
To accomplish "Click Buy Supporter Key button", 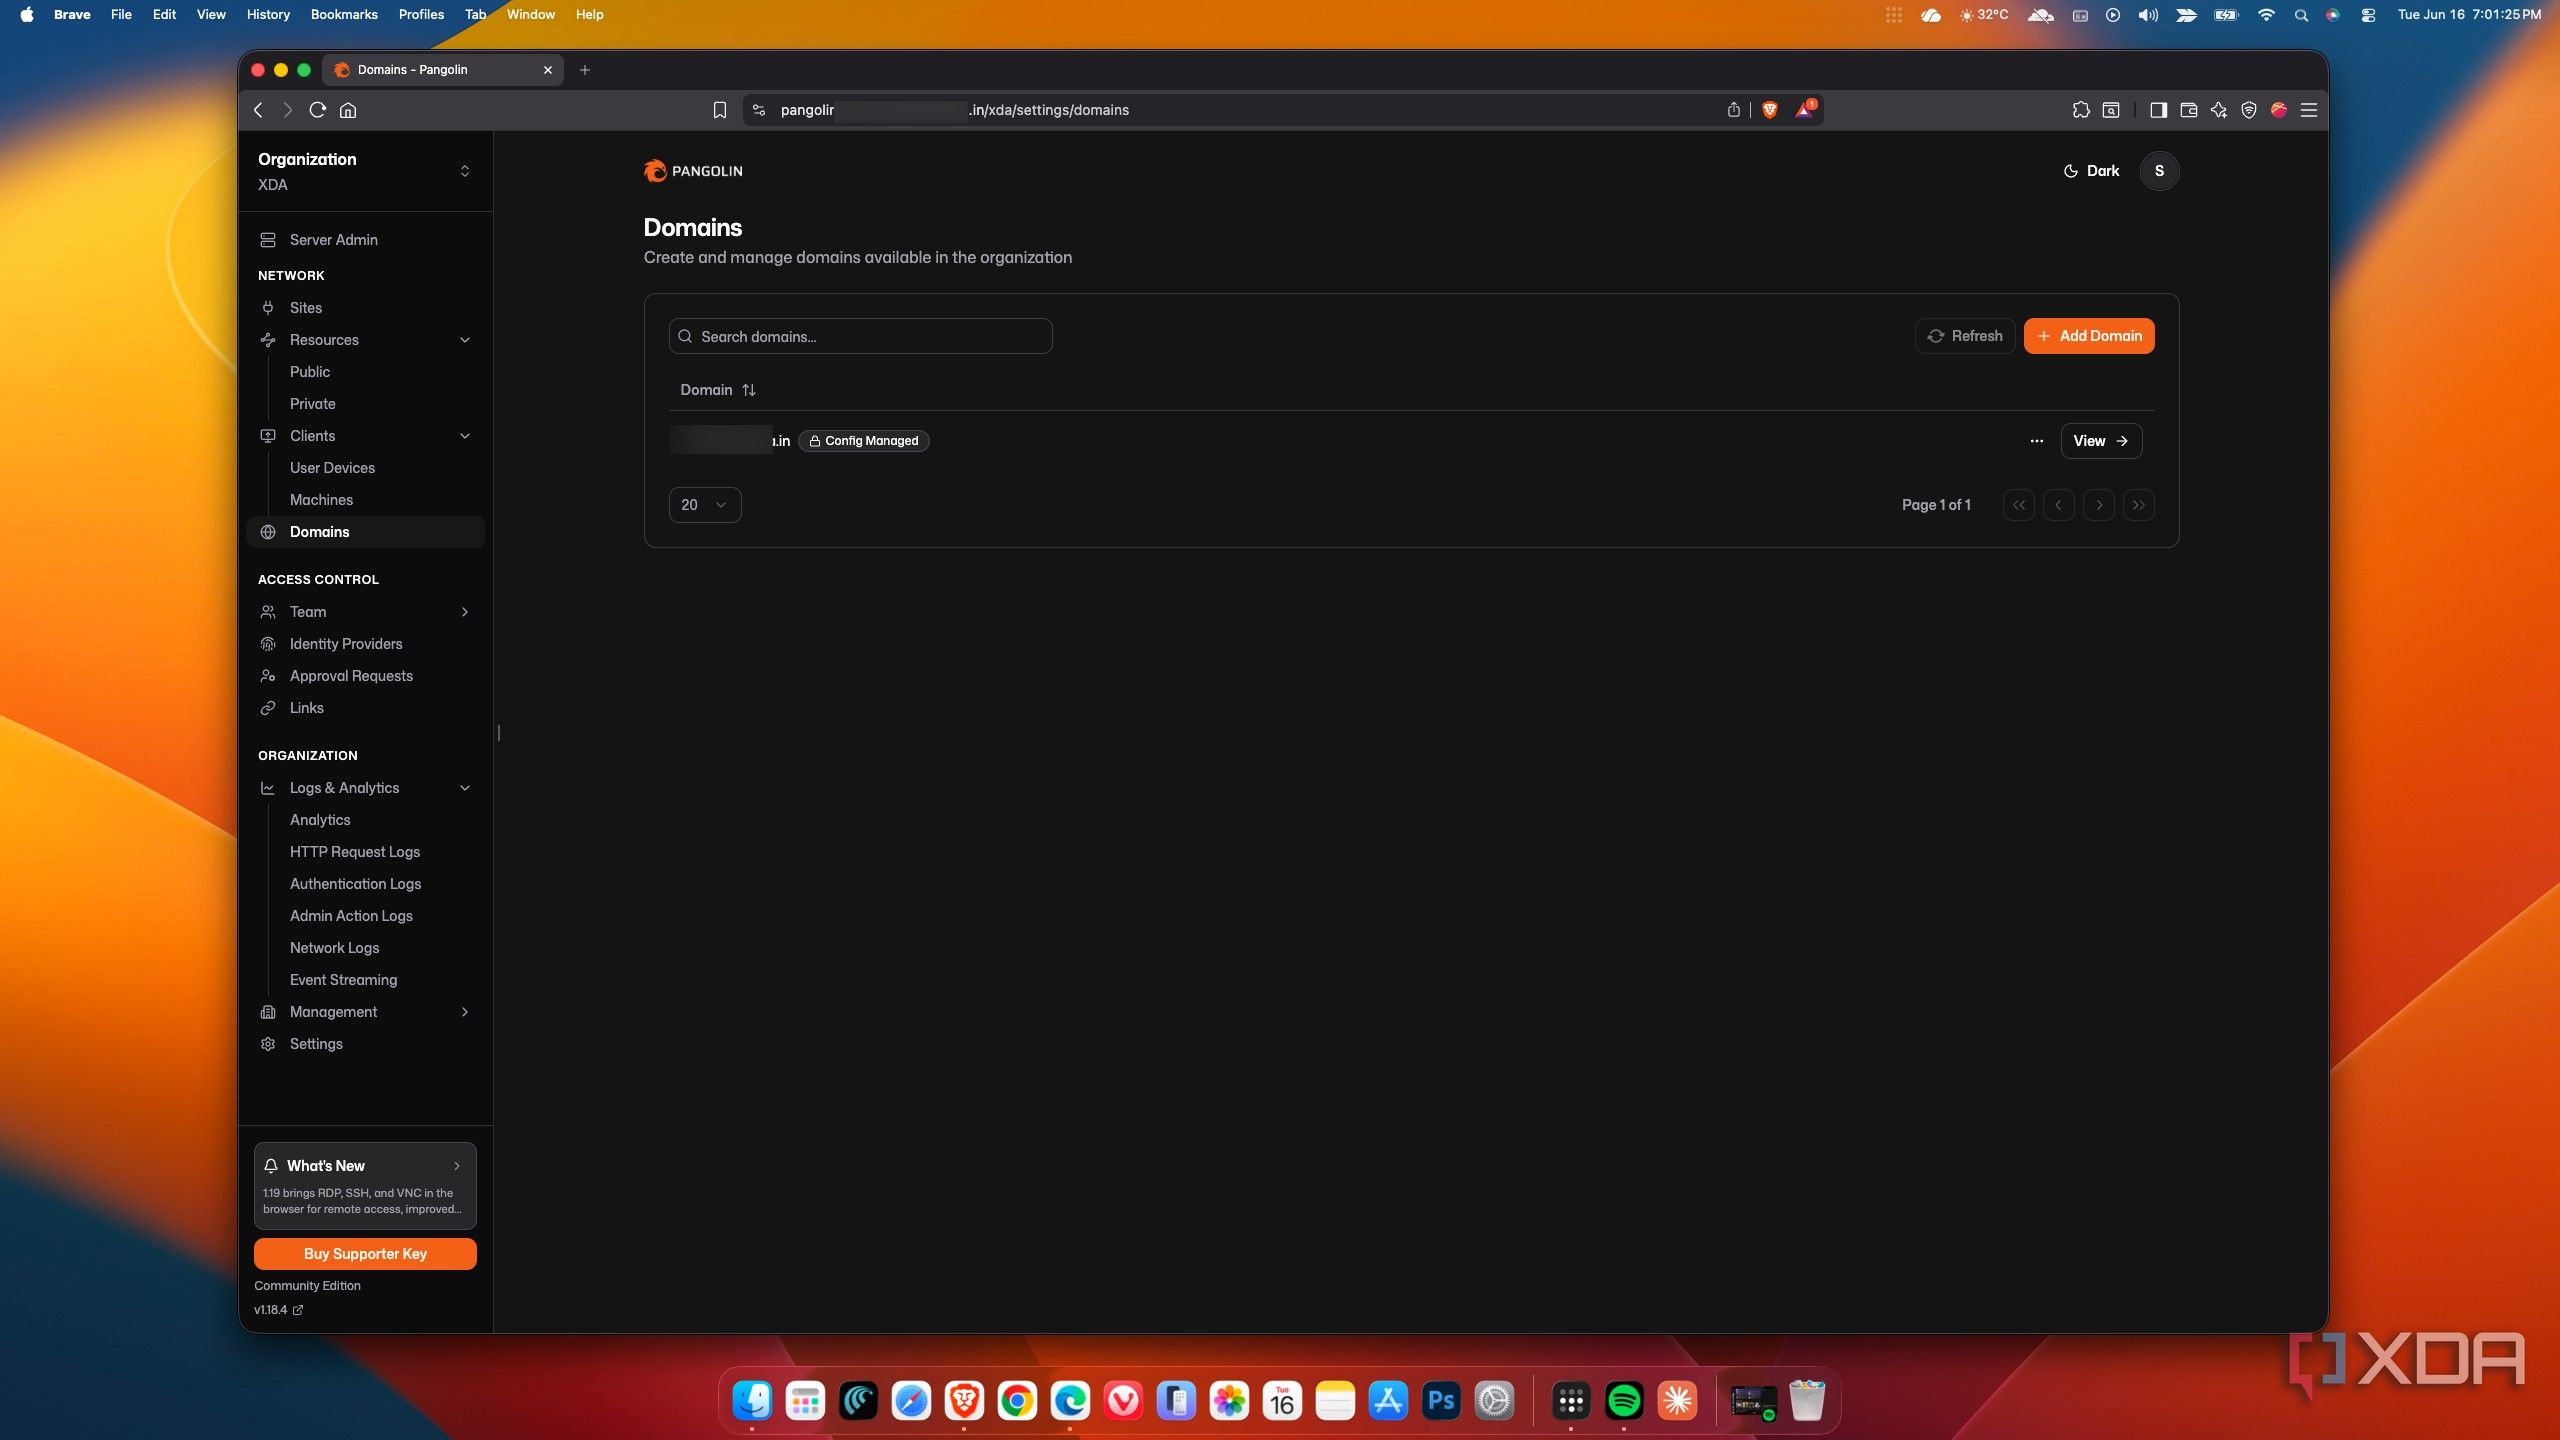I will tap(365, 1254).
